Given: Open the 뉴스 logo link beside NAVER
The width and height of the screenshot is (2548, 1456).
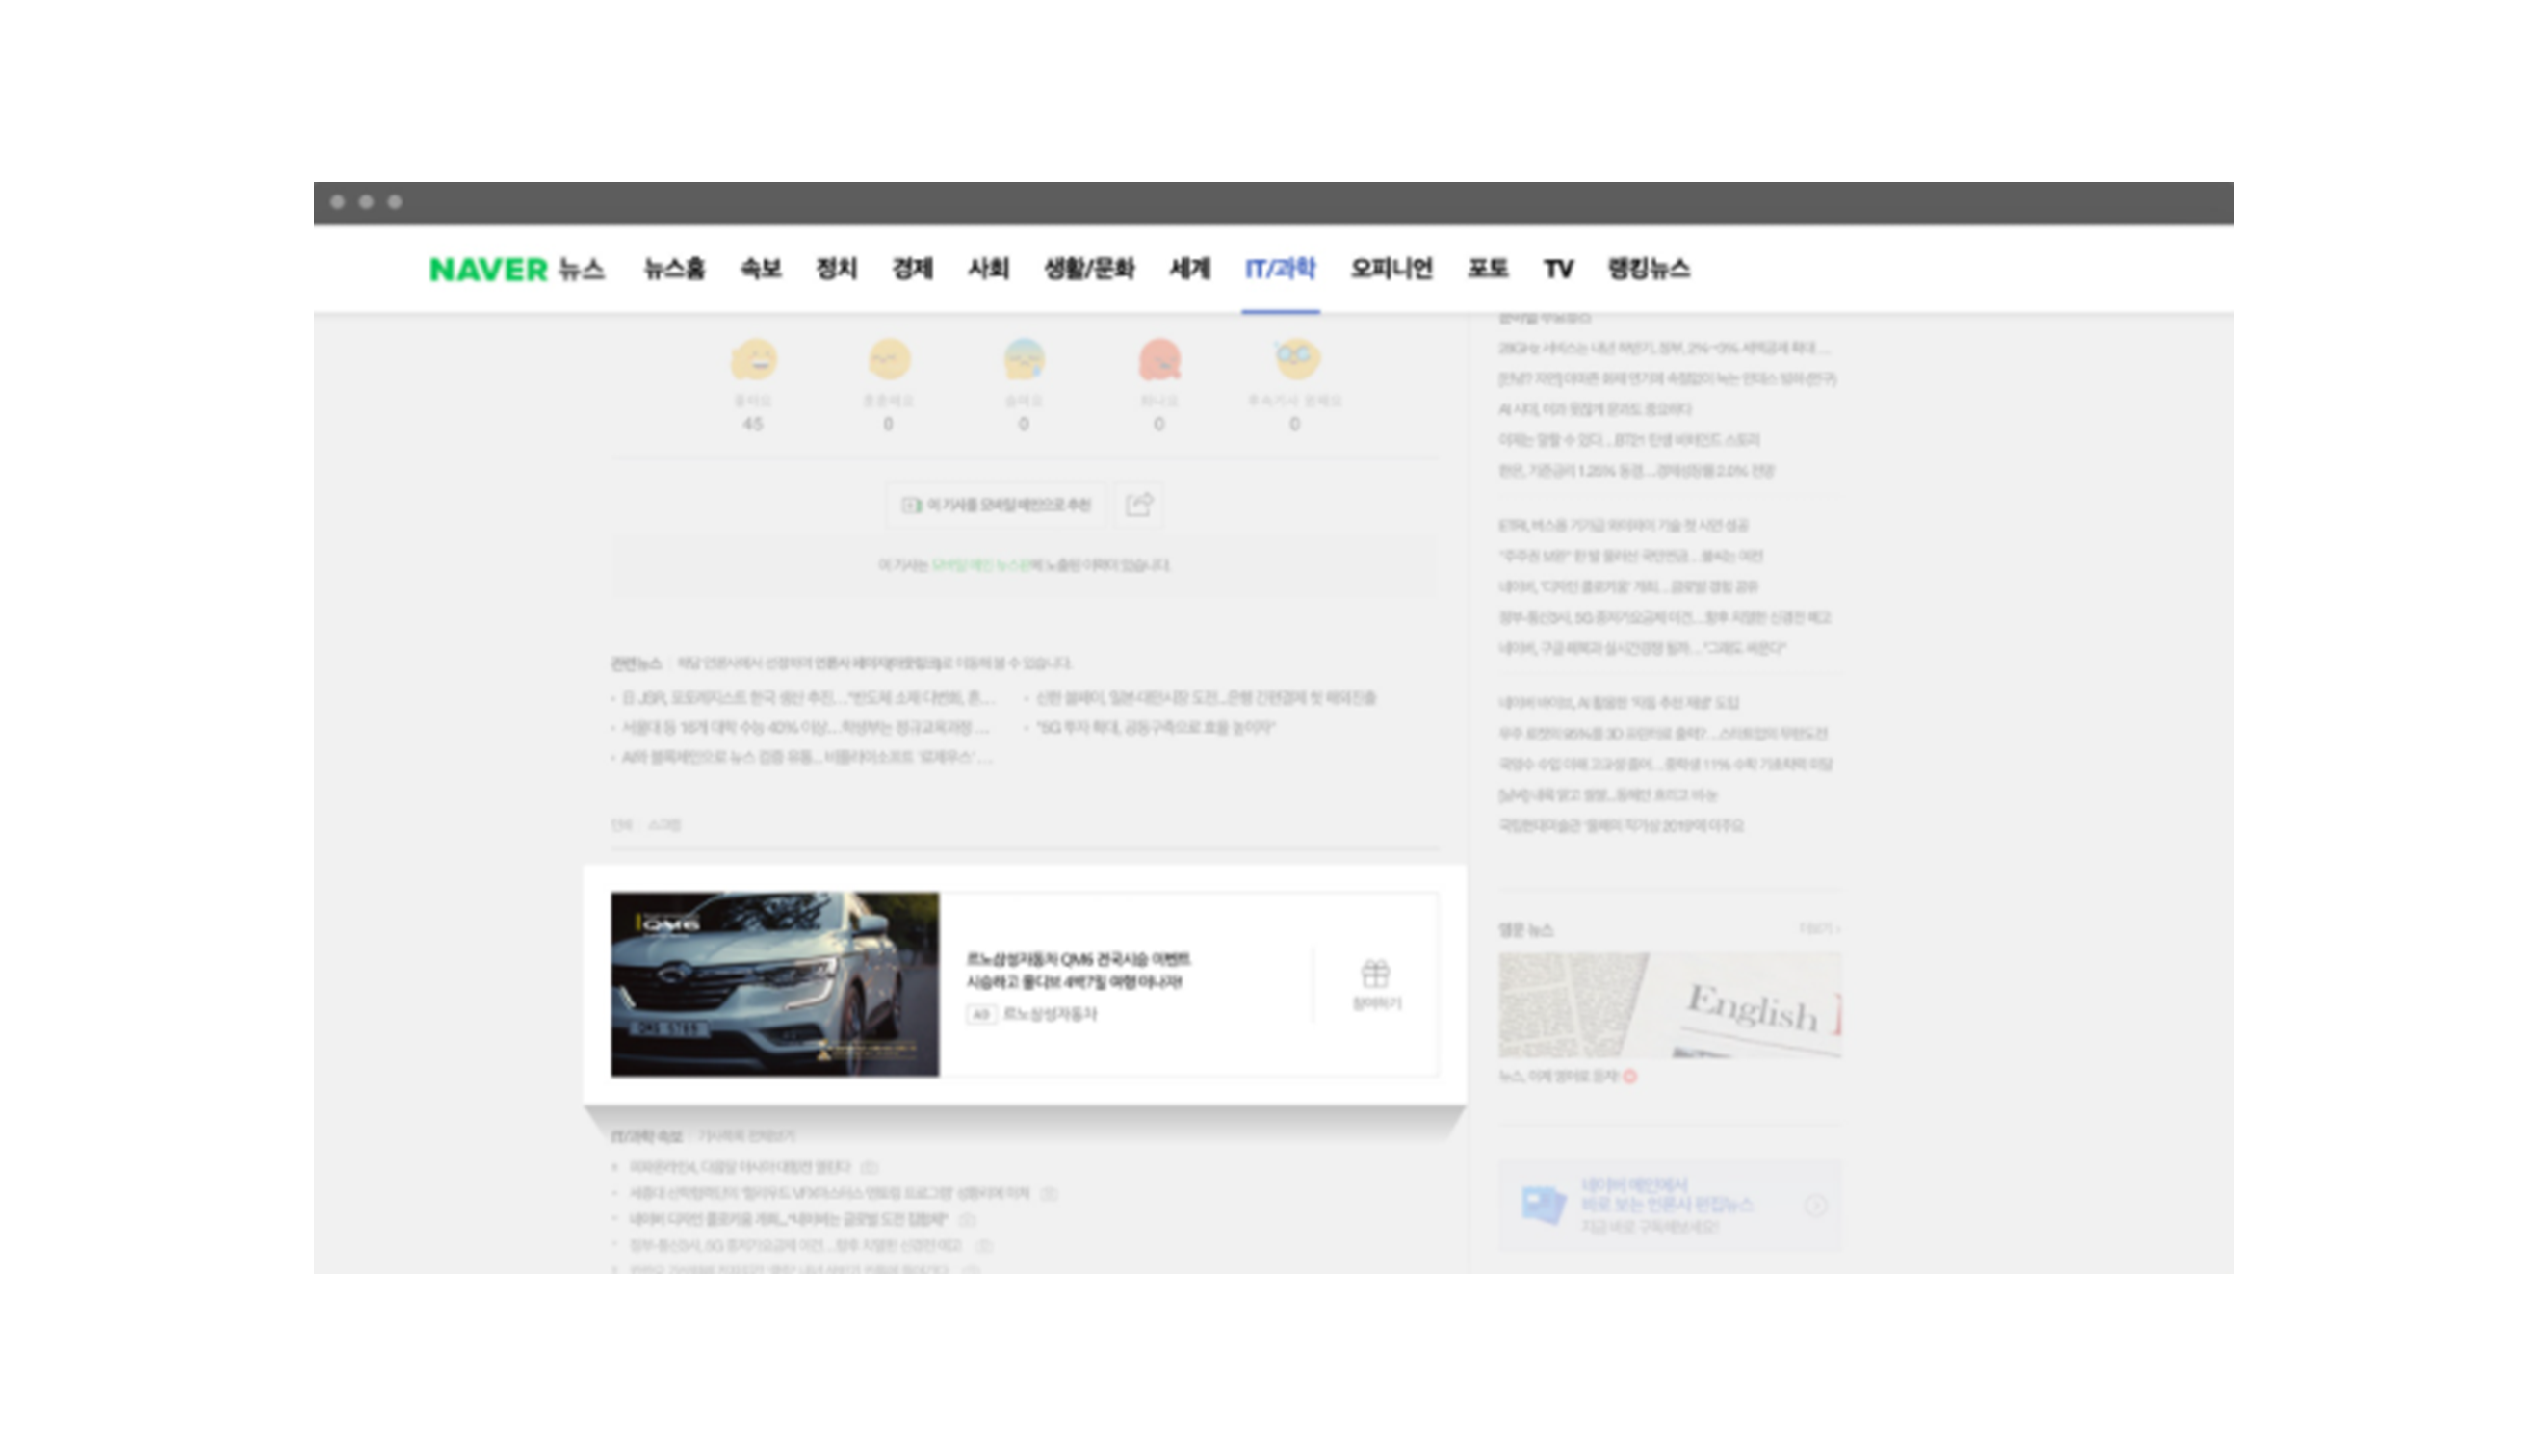Looking at the screenshot, I should (582, 269).
